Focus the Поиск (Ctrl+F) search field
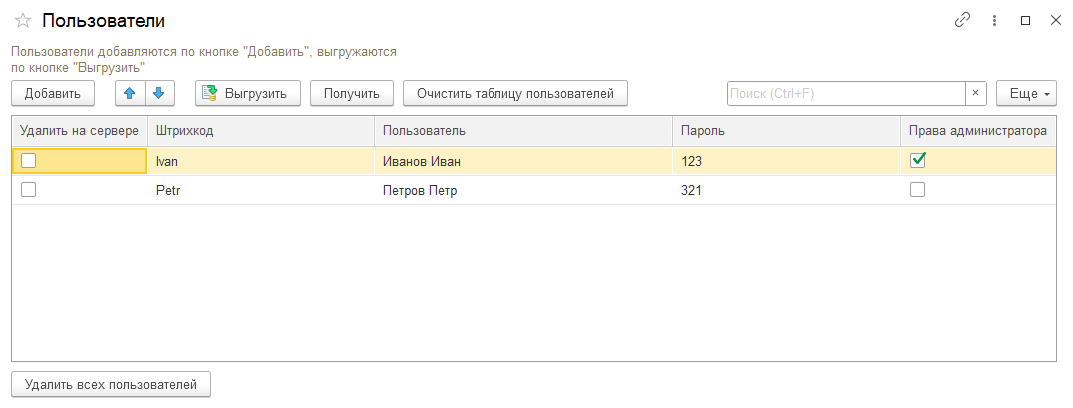Viewport: 1073px width, 408px height. pos(846,94)
